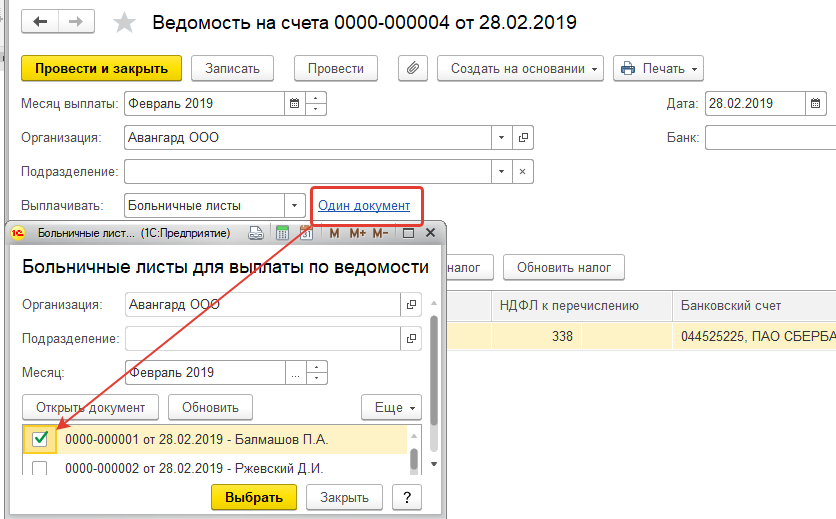
Task: Click Месяц выплаты field Февраль 2019
Action: pos(204,103)
